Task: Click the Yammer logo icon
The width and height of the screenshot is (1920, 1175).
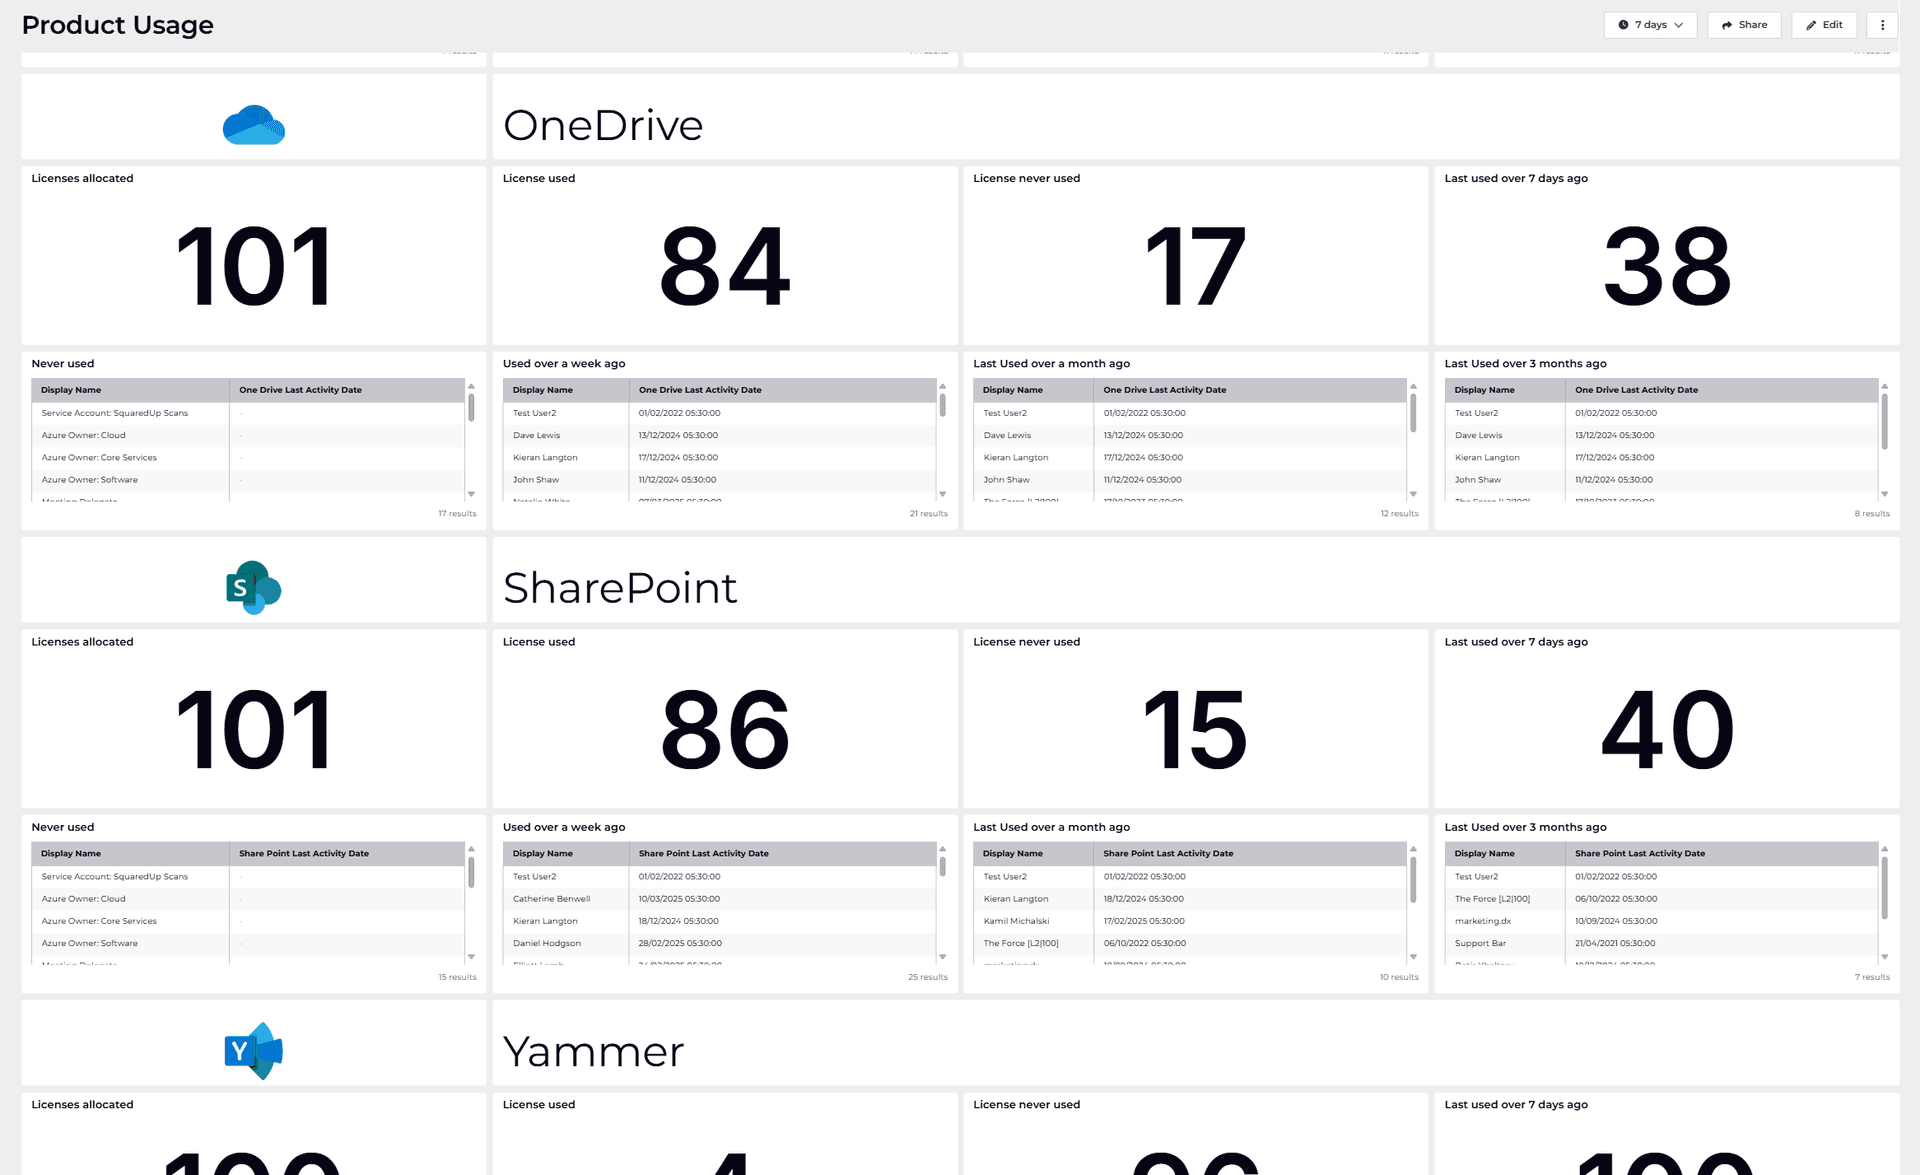Action: point(253,1050)
